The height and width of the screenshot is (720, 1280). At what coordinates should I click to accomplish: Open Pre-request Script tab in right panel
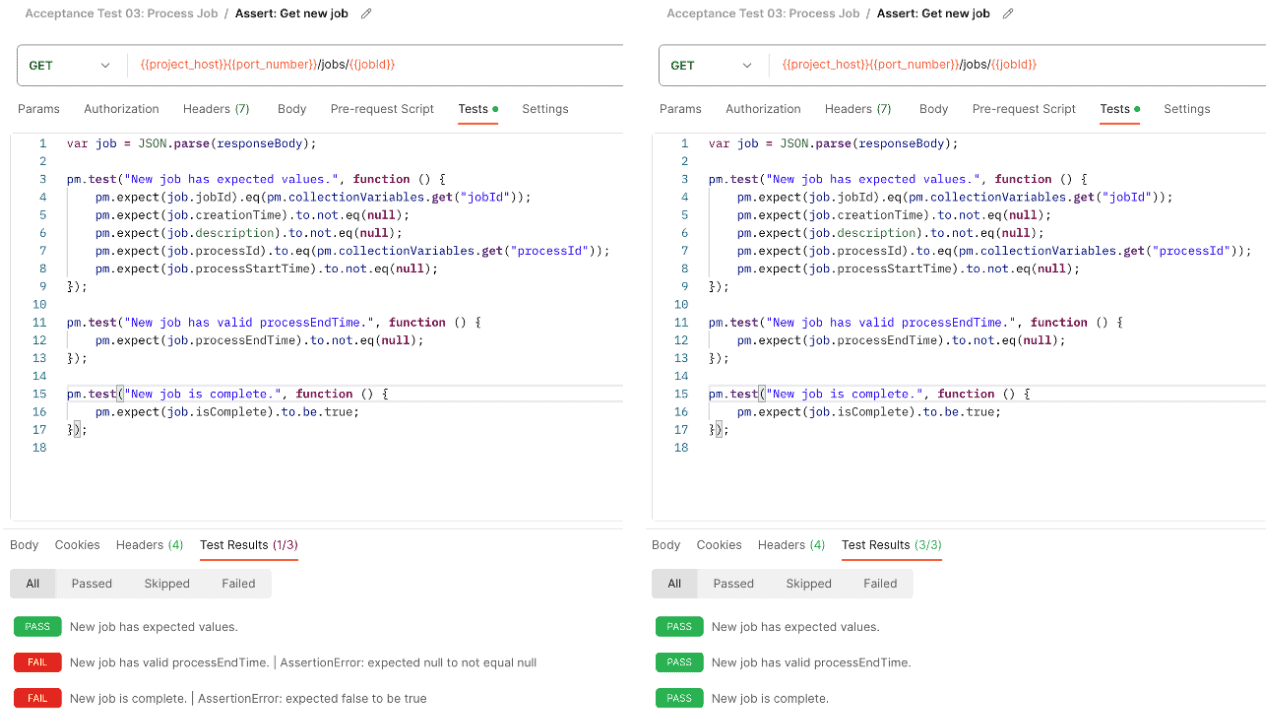[x=1024, y=109]
